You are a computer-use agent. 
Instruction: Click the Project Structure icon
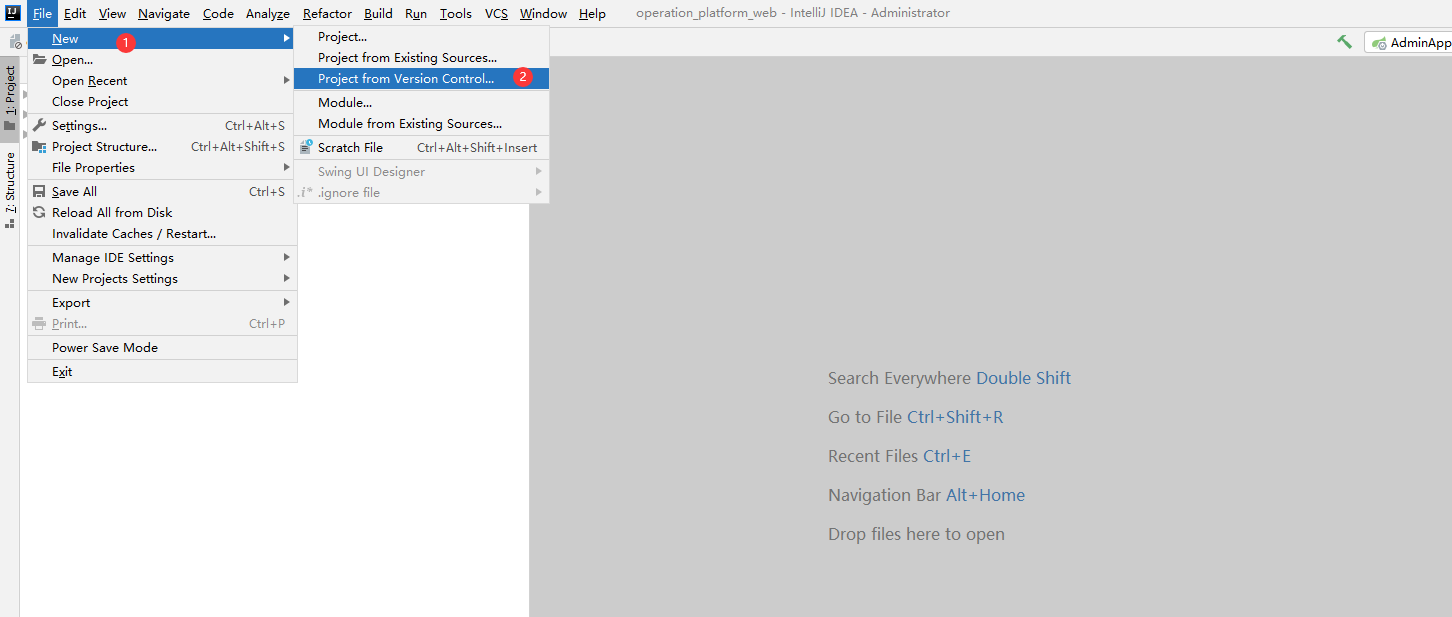[39, 147]
